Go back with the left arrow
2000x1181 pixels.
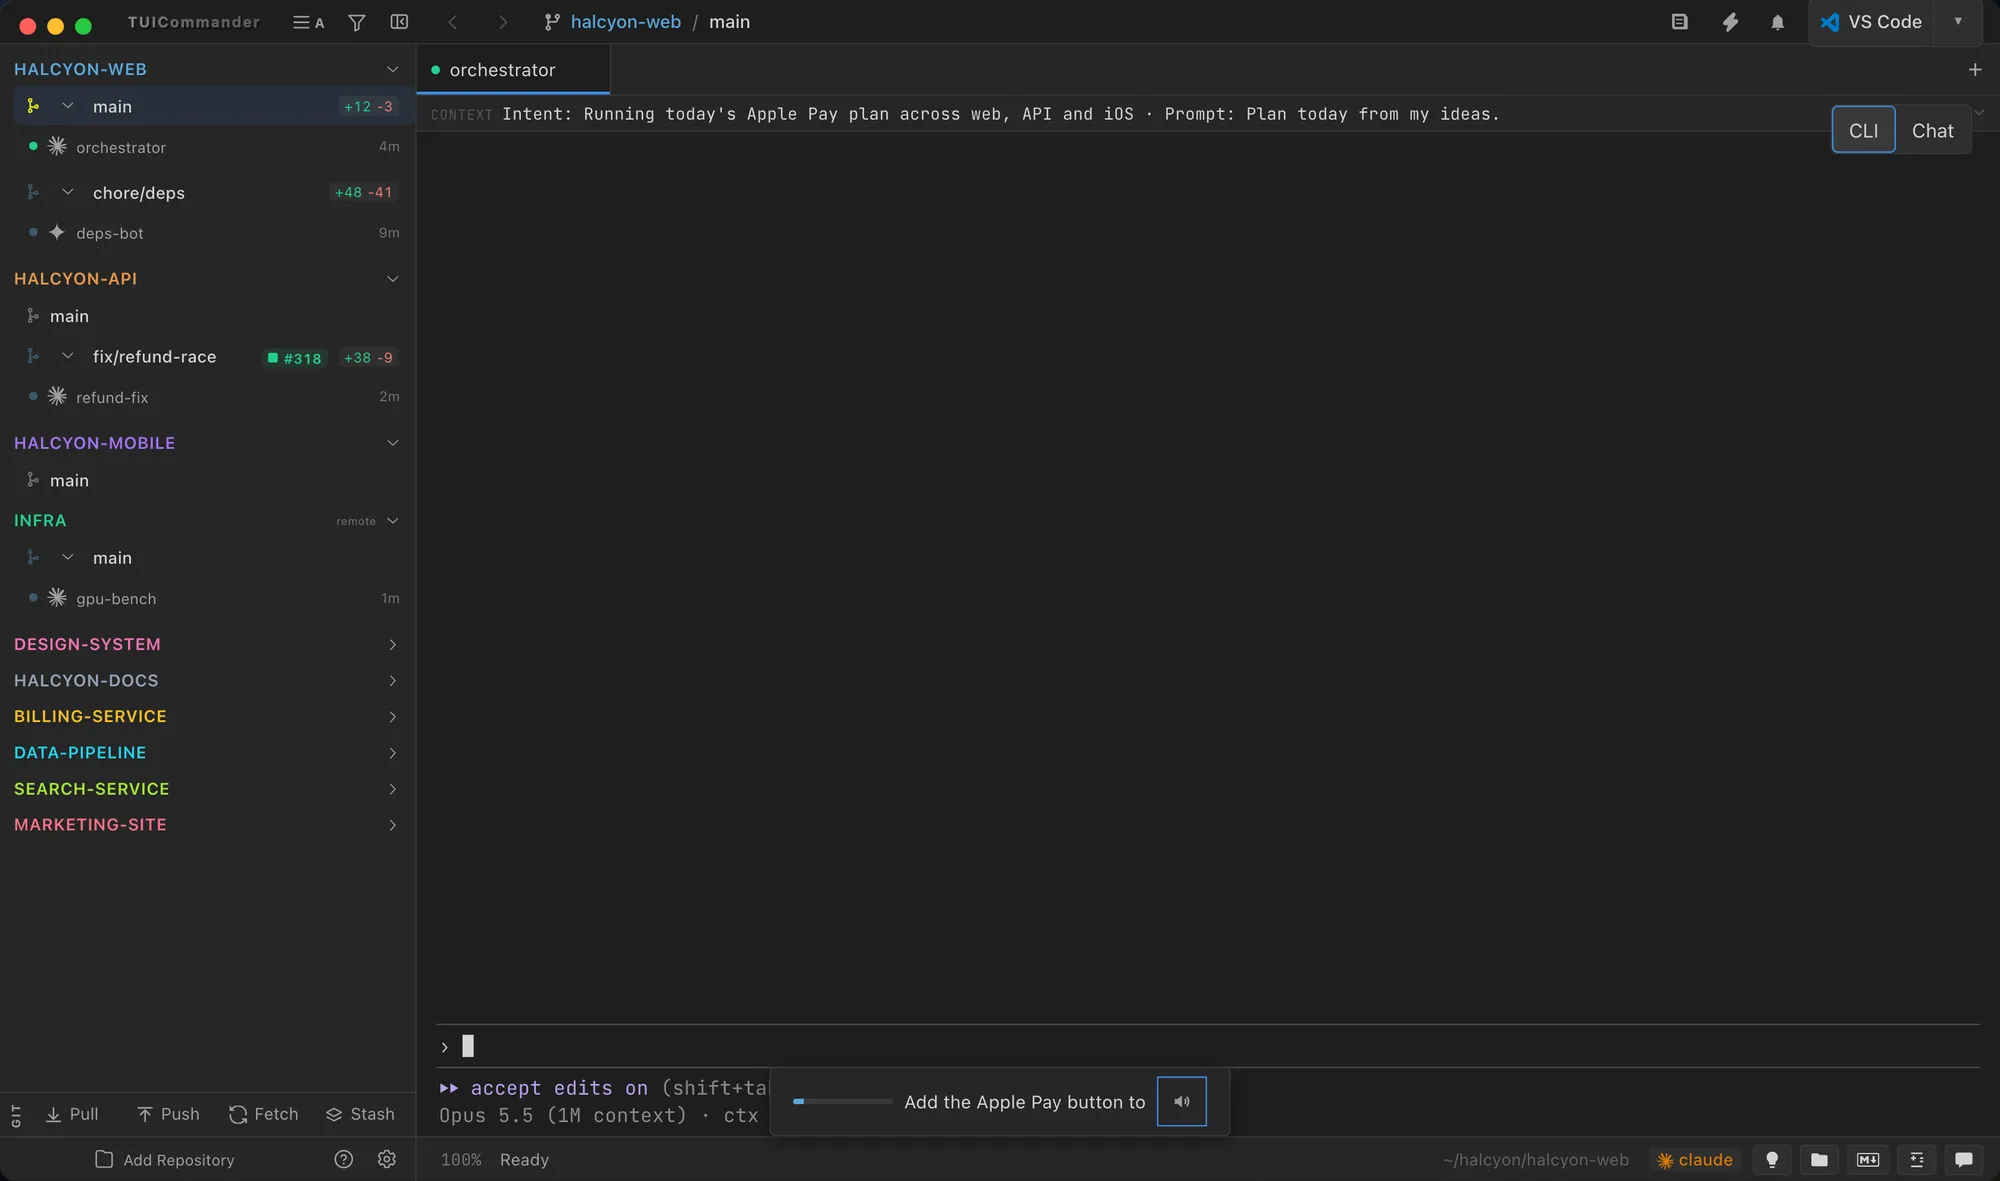click(x=452, y=22)
